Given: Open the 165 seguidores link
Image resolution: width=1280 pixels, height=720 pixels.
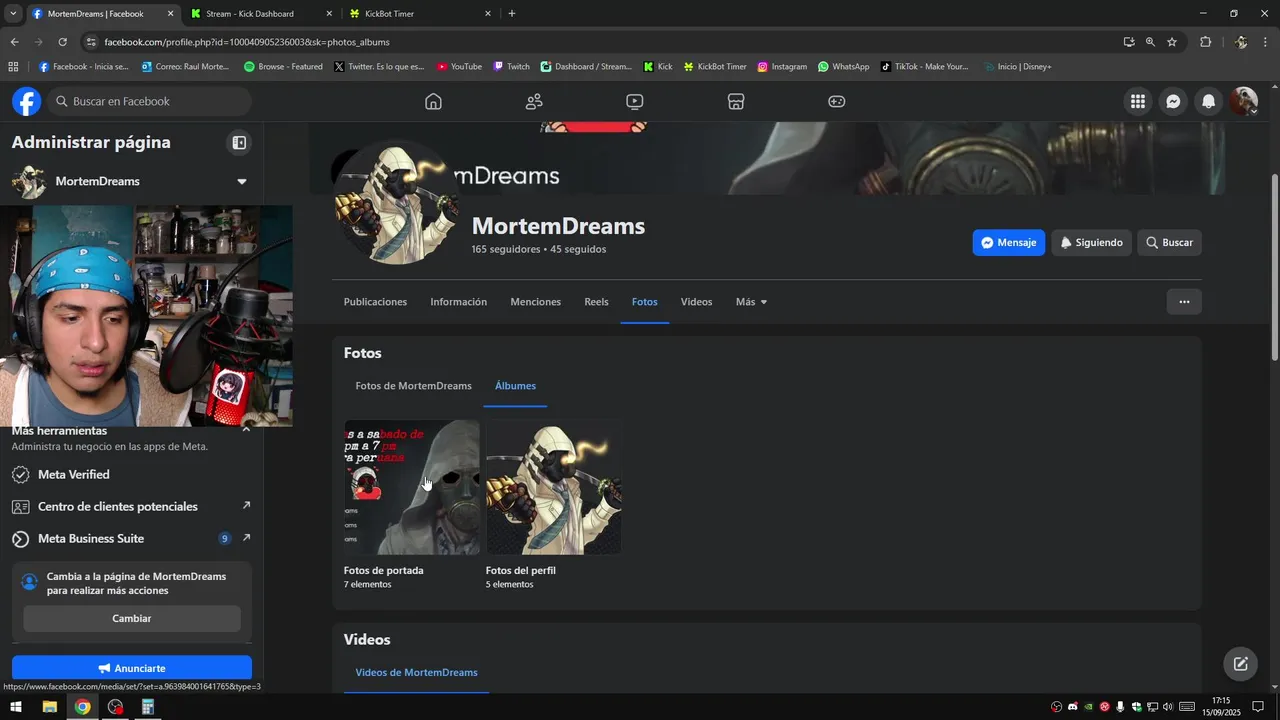Looking at the screenshot, I should (x=506, y=250).
